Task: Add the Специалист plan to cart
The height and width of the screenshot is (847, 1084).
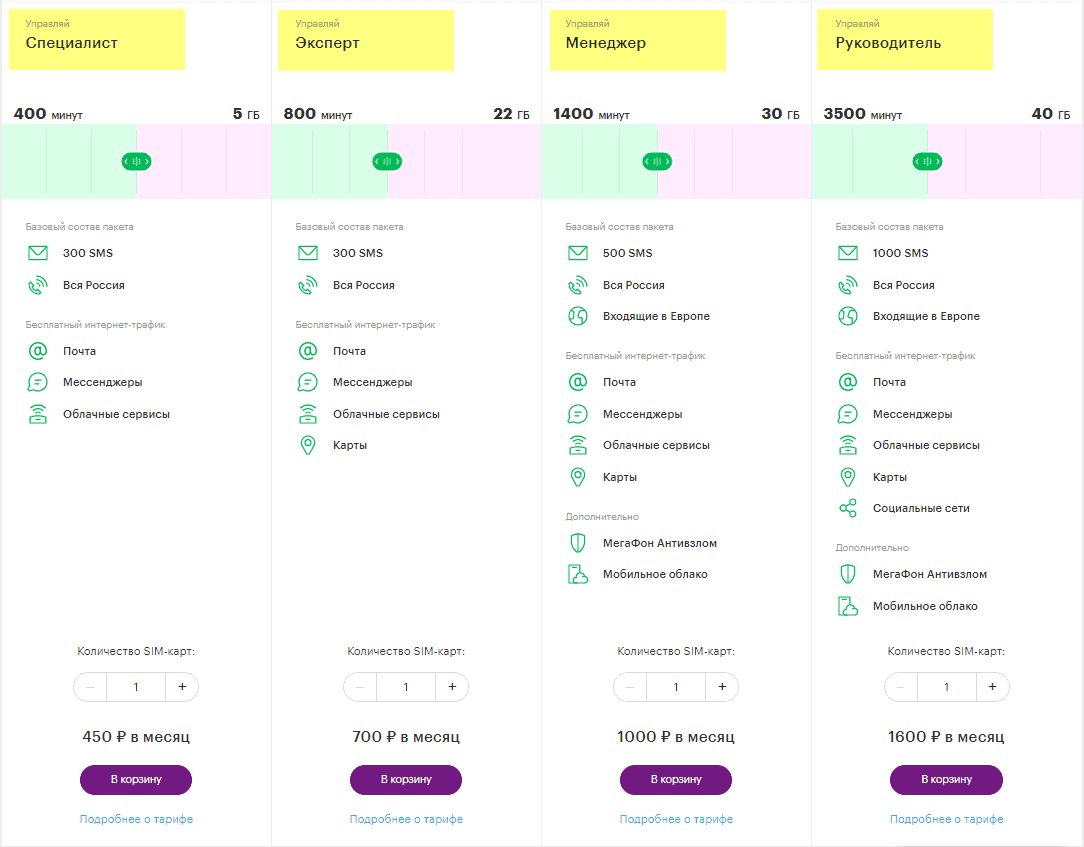Action: (136, 779)
